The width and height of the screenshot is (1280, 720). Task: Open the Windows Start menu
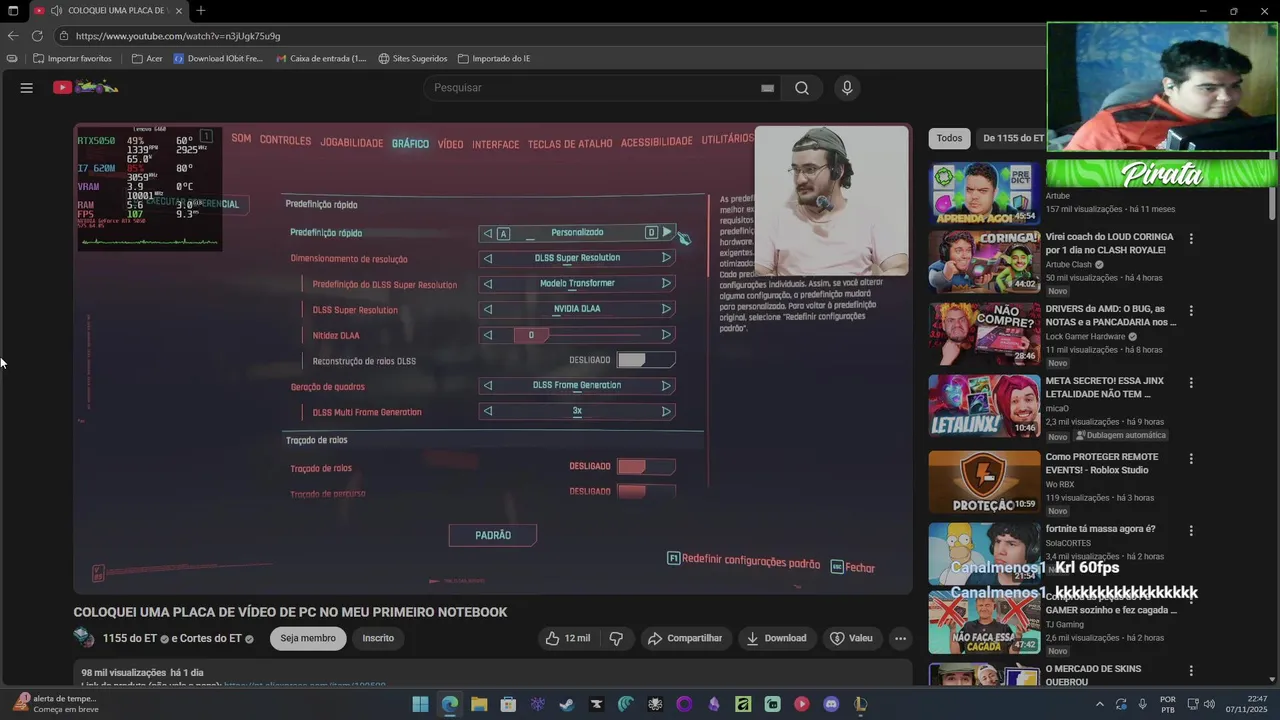[420, 704]
